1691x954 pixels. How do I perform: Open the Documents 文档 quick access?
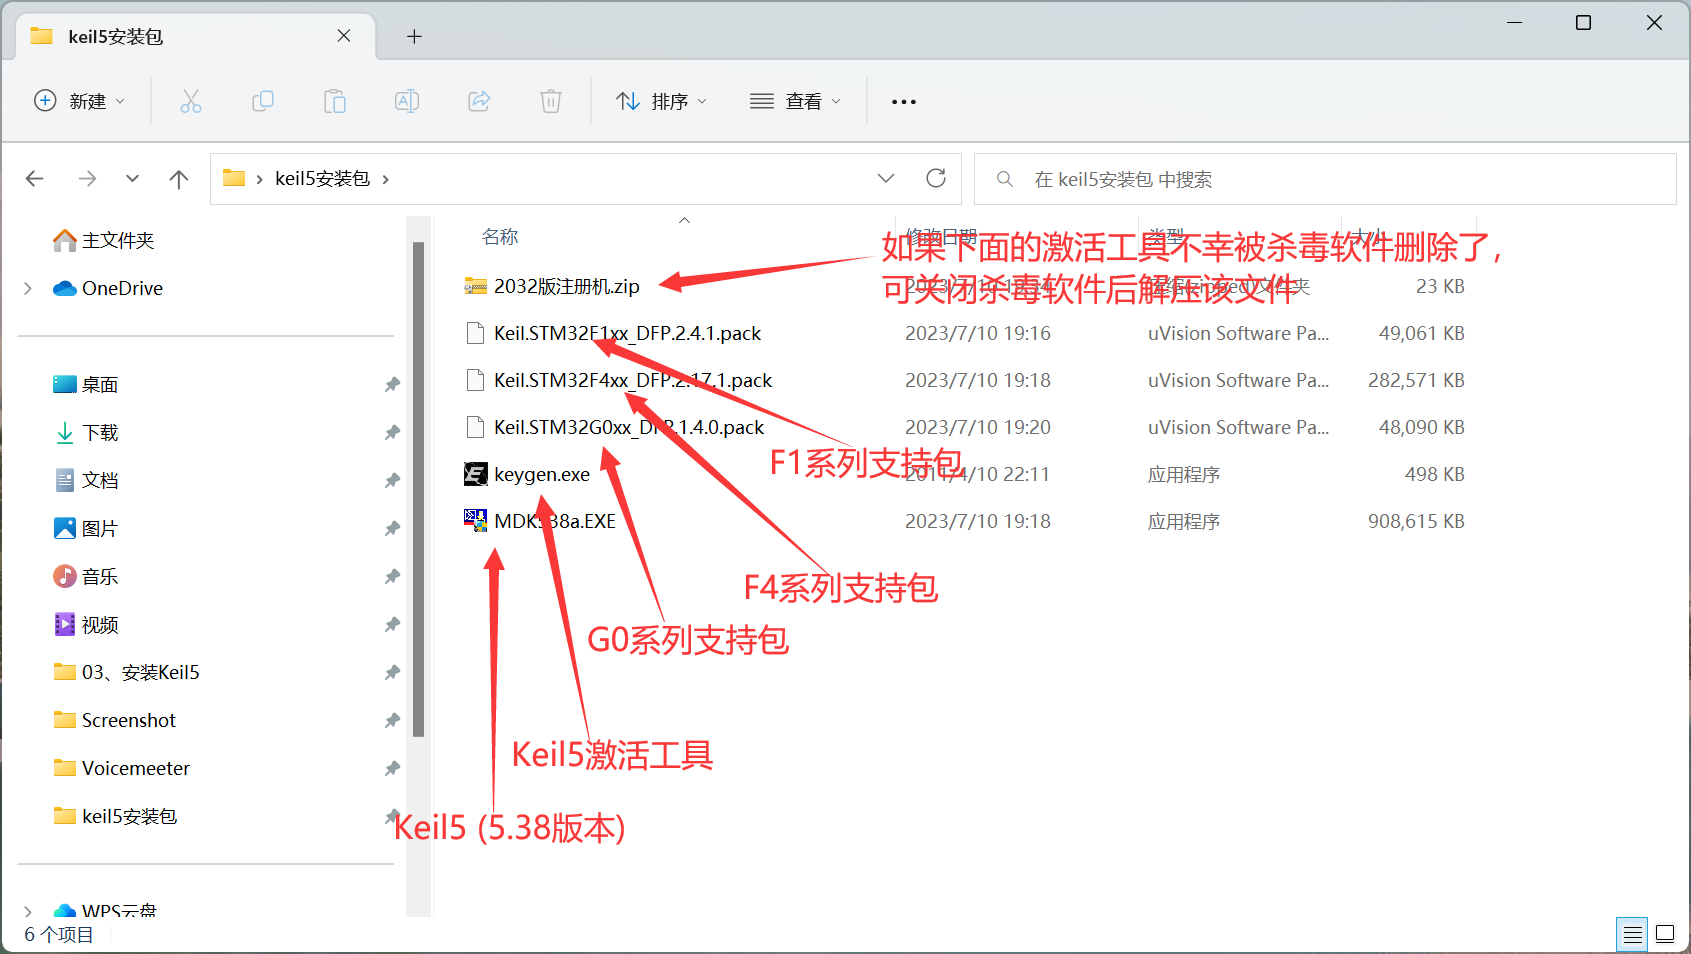[86, 481]
